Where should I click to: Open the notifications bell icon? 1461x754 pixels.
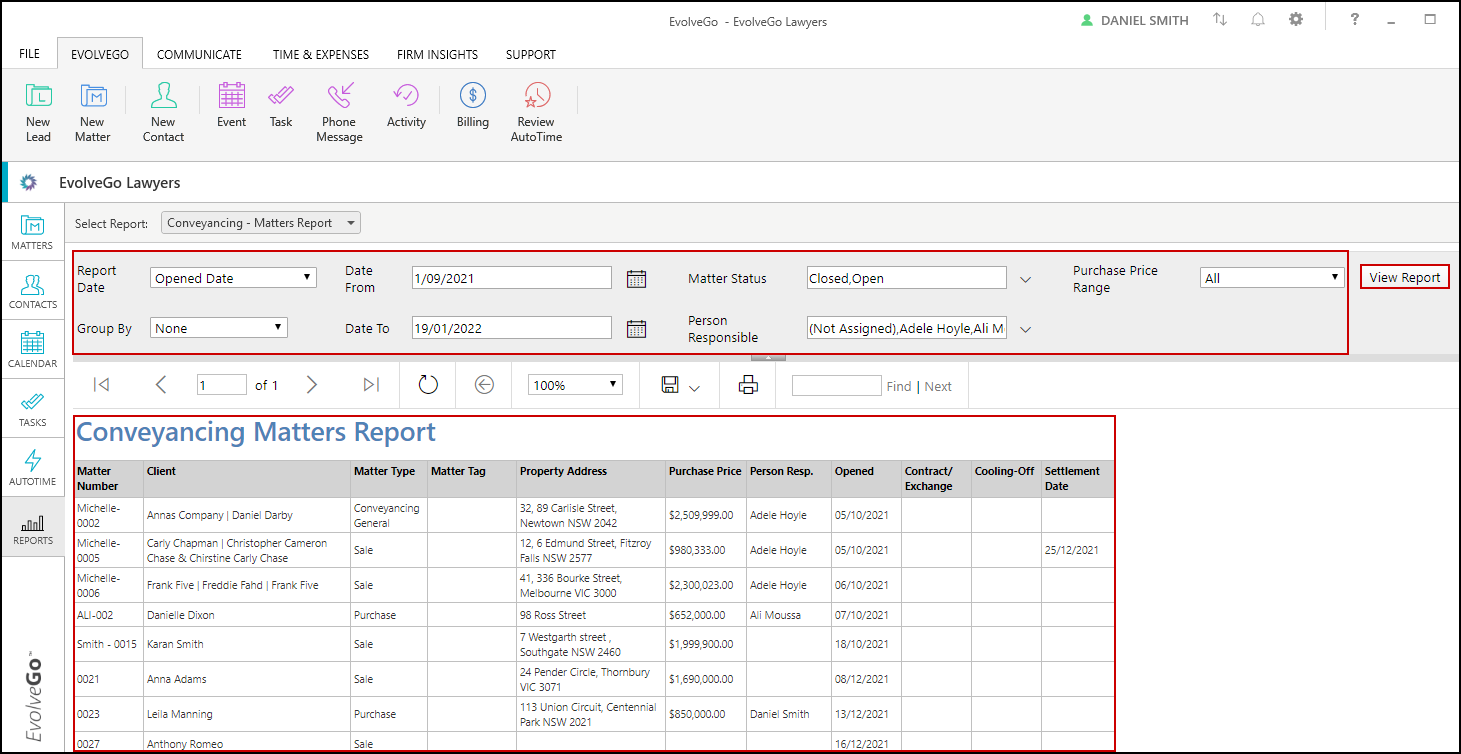pyautogui.click(x=1258, y=20)
